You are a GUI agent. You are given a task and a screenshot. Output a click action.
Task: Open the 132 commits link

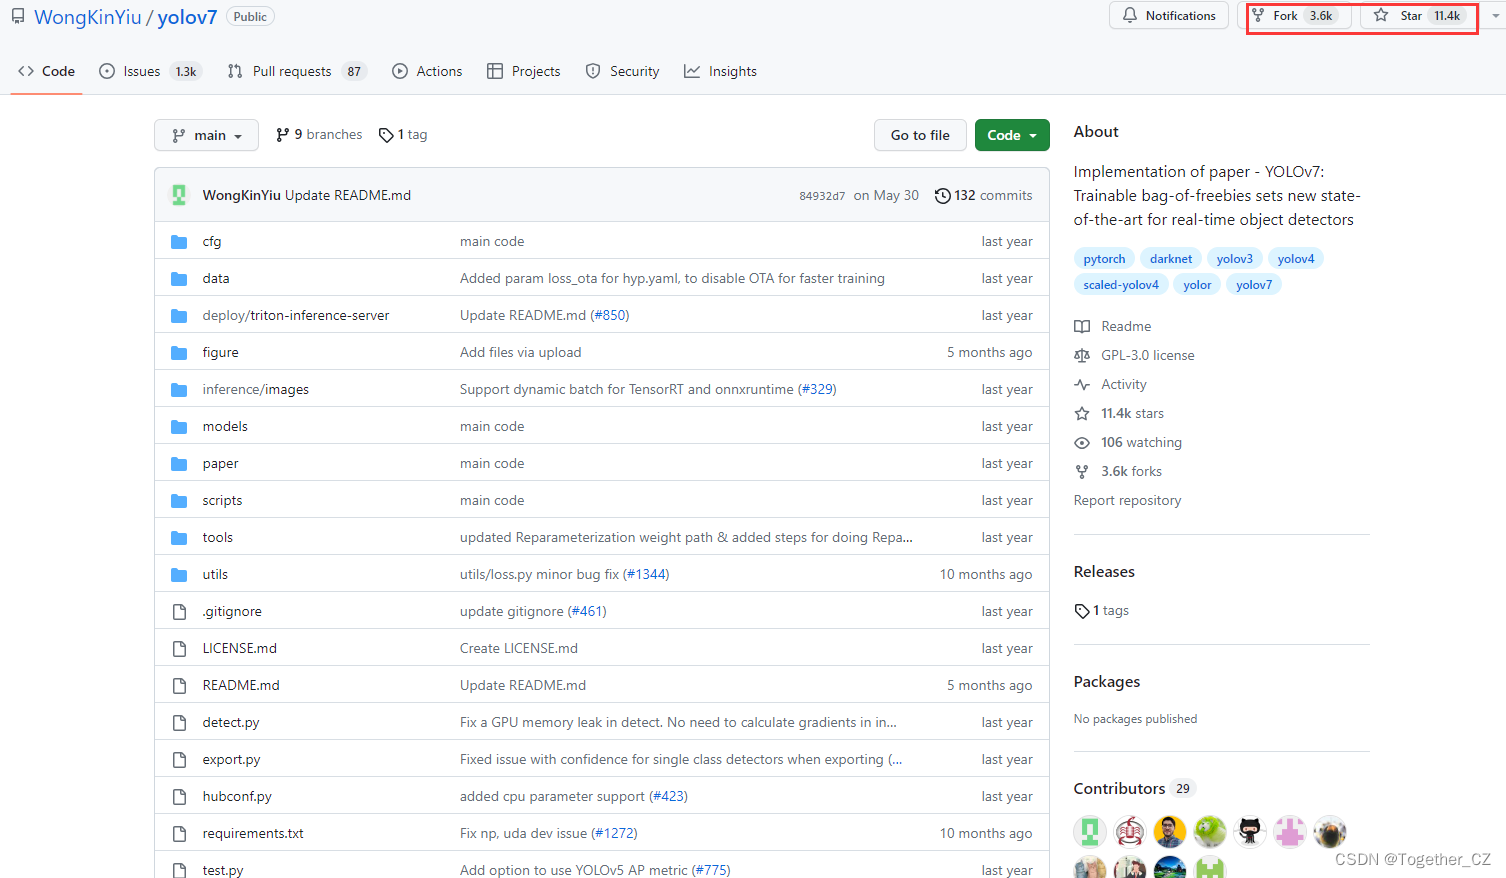[984, 195]
